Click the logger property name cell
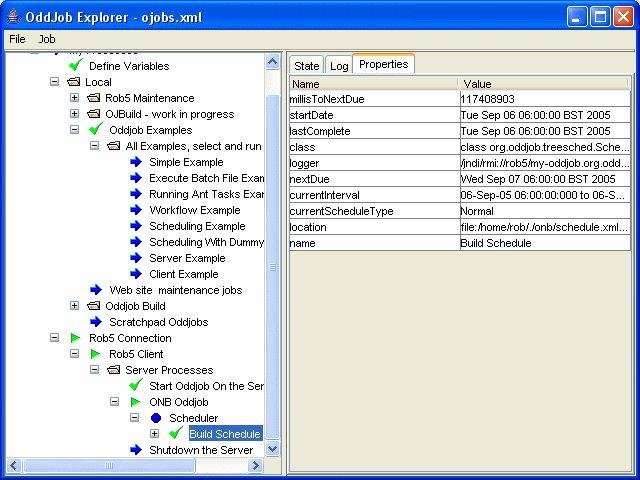 coord(375,163)
